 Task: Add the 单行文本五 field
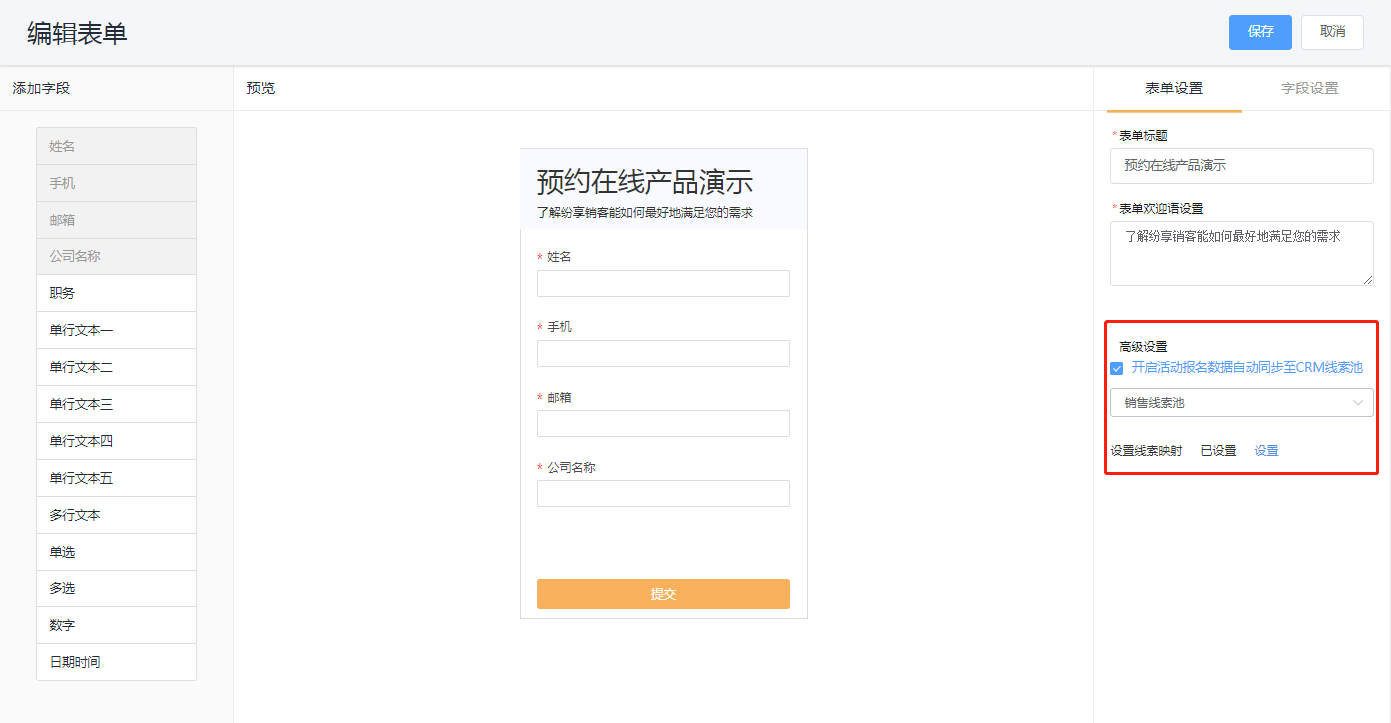pyautogui.click(x=116, y=478)
